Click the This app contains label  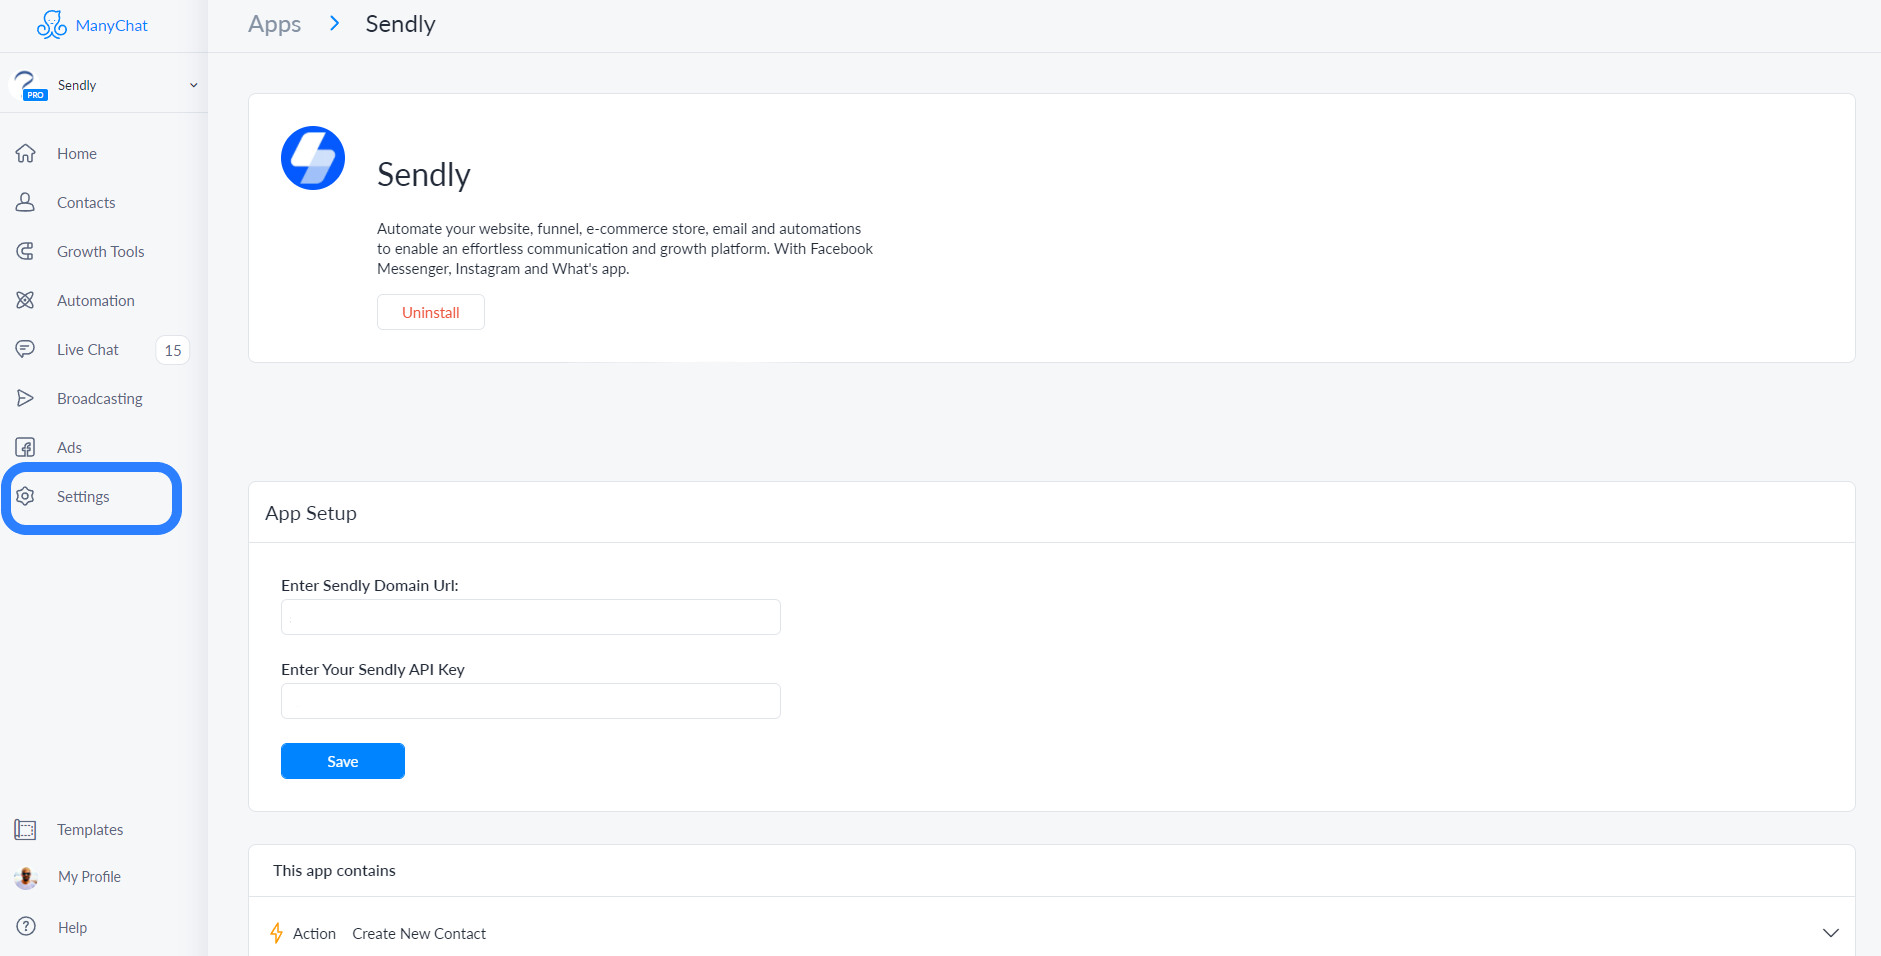click(x=334, y=870)
